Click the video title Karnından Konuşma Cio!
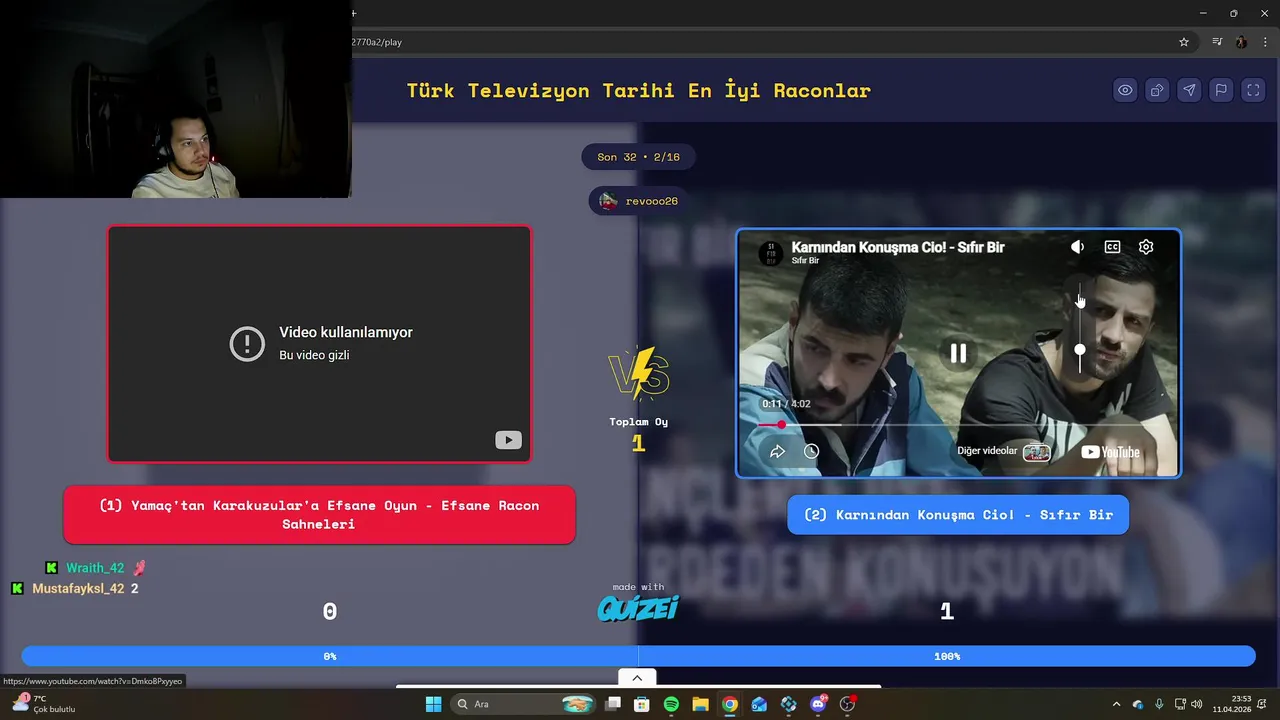Image resolution: width=1280 pixels, height=720 pixels. (898, 247)
